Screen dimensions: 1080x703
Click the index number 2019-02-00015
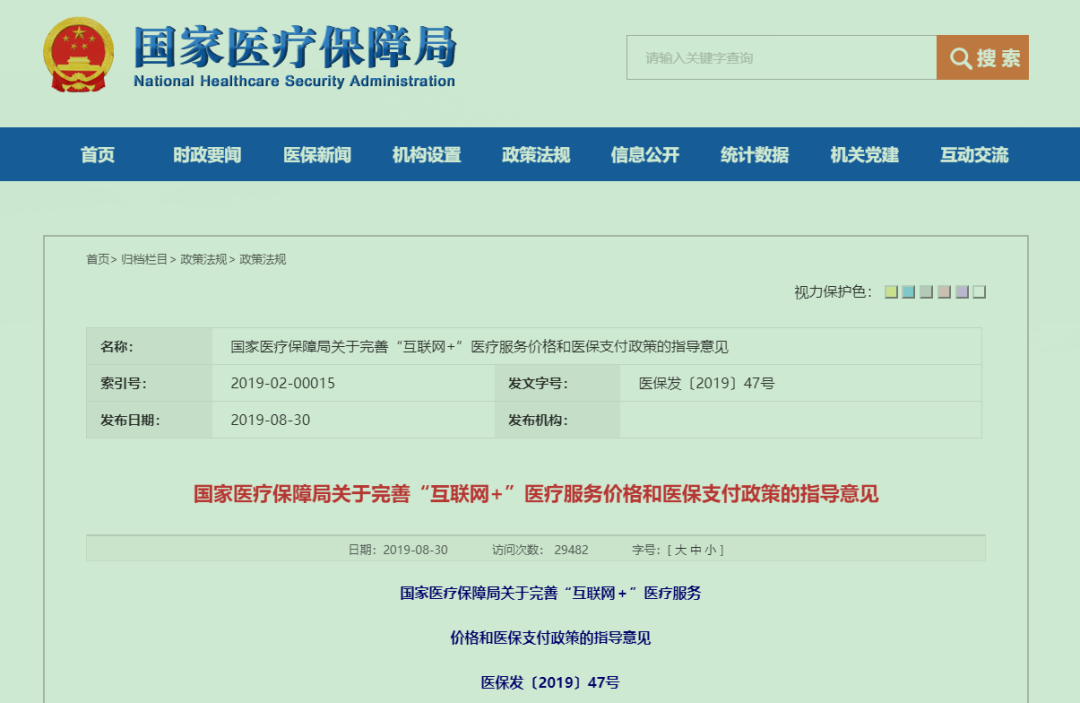[282, 384]
